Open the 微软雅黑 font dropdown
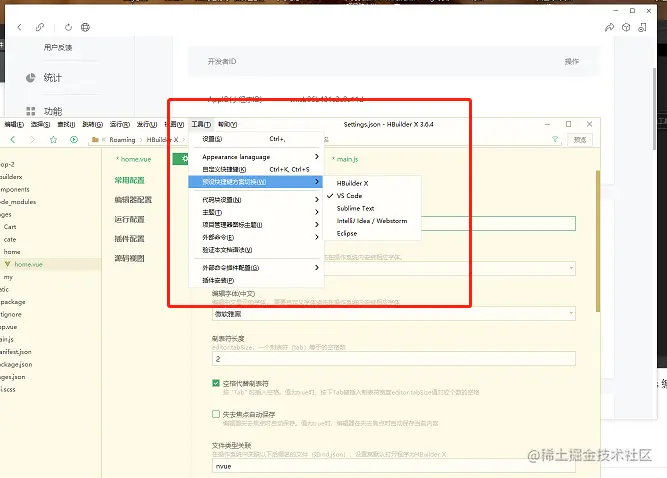This screenshot has height=478, width=667. (x=393, y=314)
